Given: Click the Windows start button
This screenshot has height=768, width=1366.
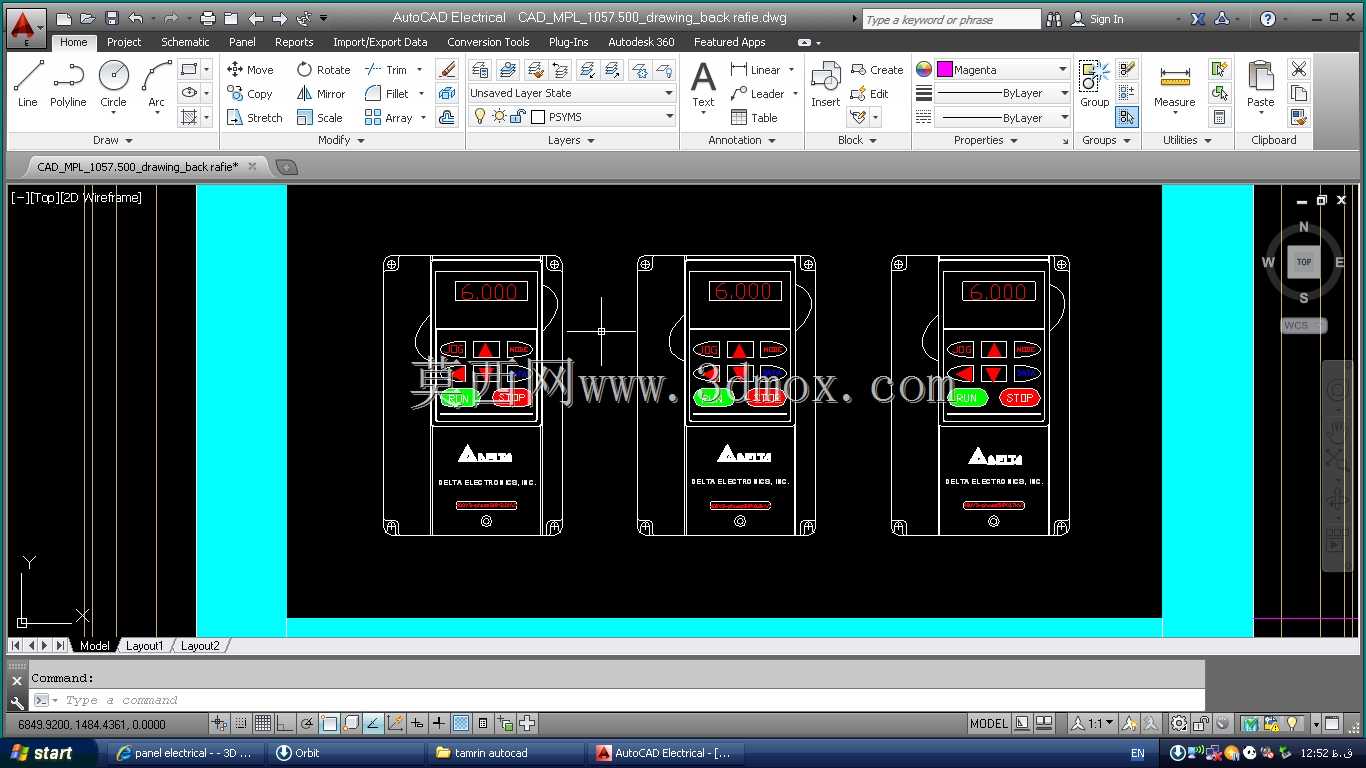Looking at the screenshot, I should [49, 753].
